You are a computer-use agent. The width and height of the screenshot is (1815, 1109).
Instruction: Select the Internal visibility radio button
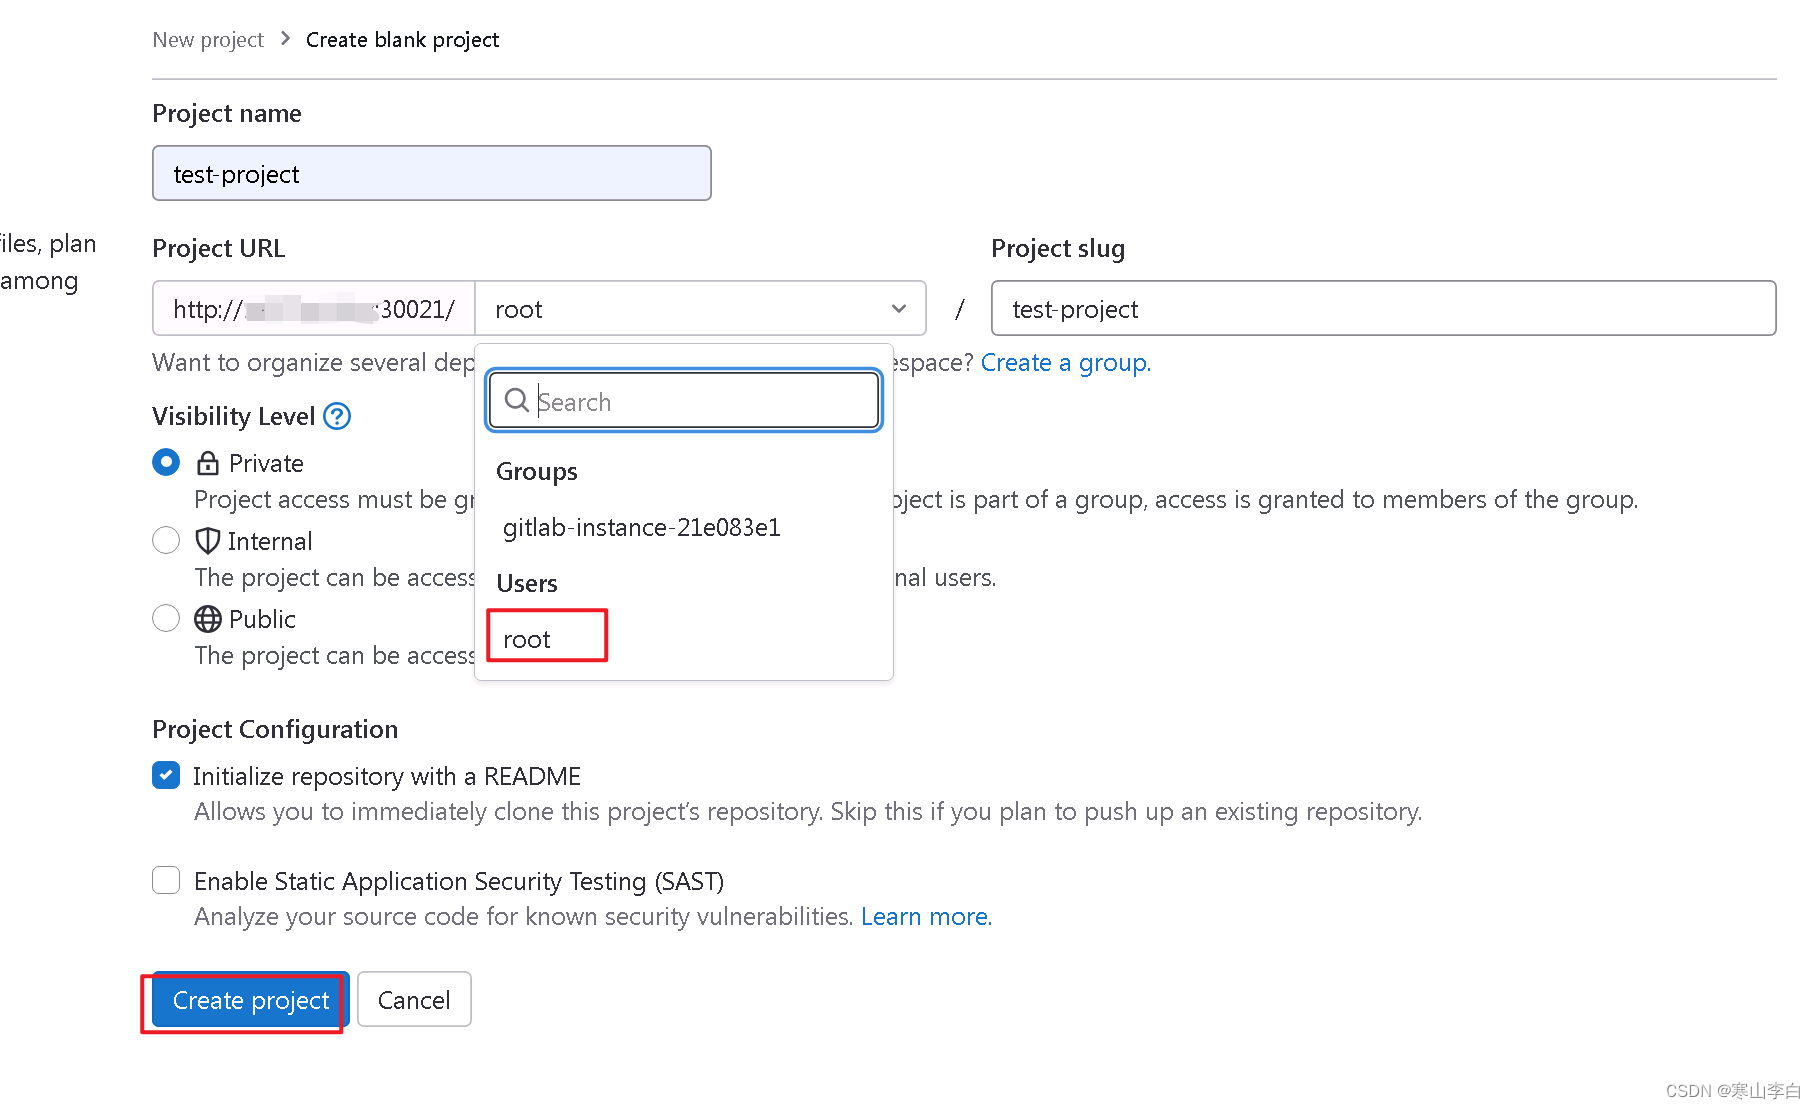point(166,540)
